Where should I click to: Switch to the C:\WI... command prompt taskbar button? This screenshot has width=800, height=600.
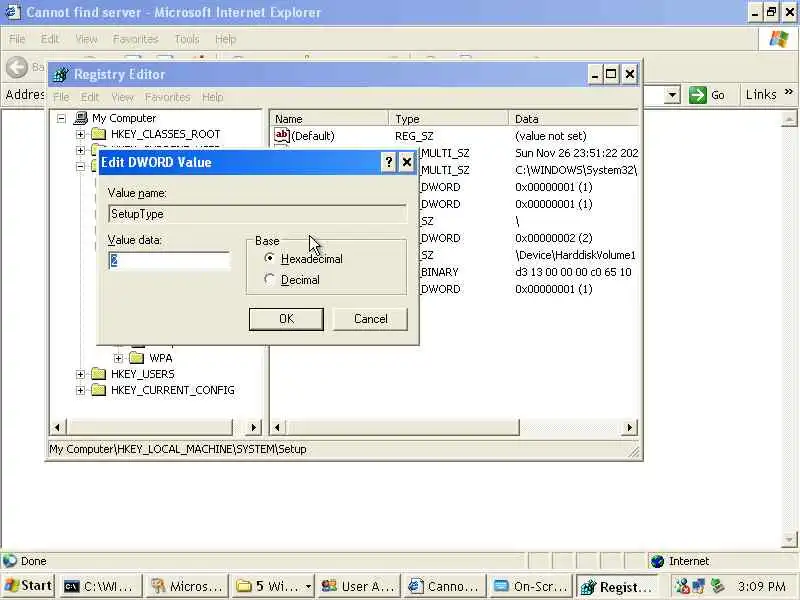click(99, 587)
